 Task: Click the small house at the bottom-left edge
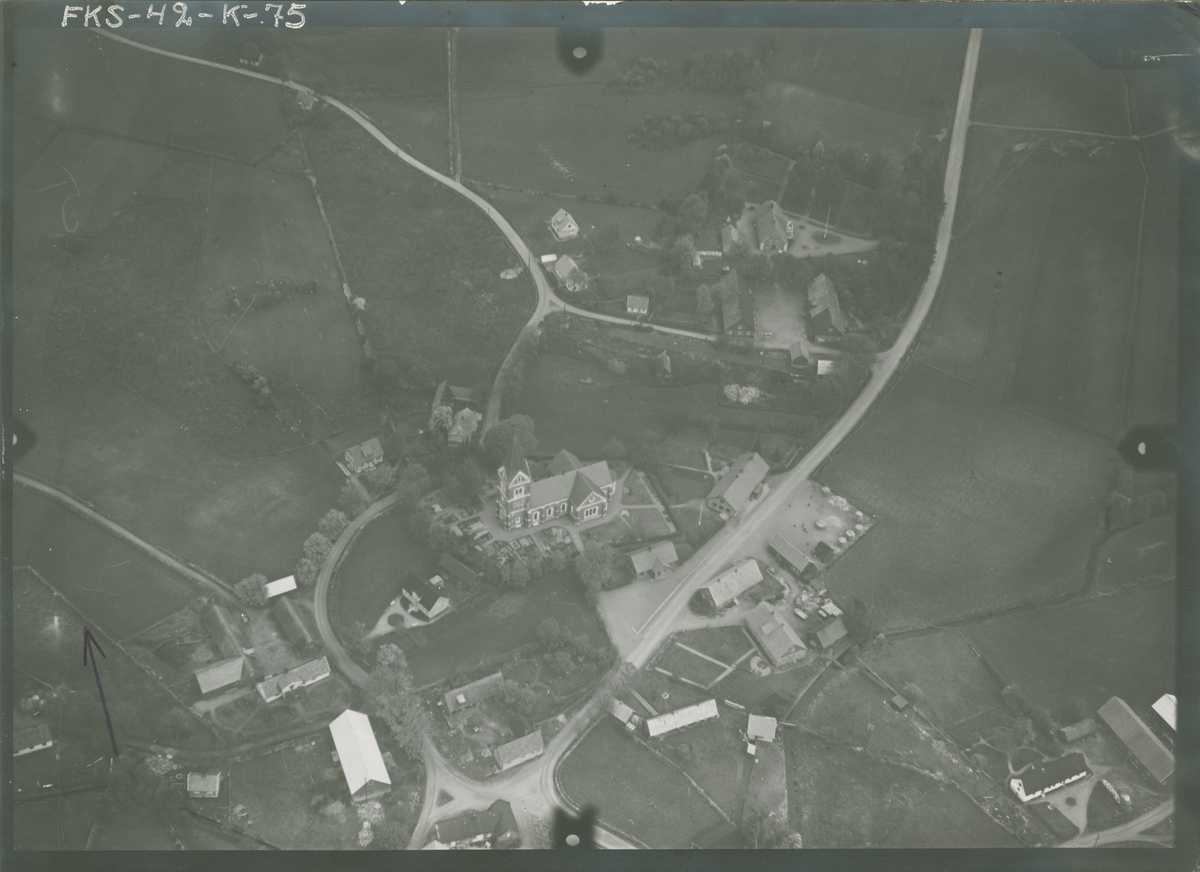coord(33,739)
